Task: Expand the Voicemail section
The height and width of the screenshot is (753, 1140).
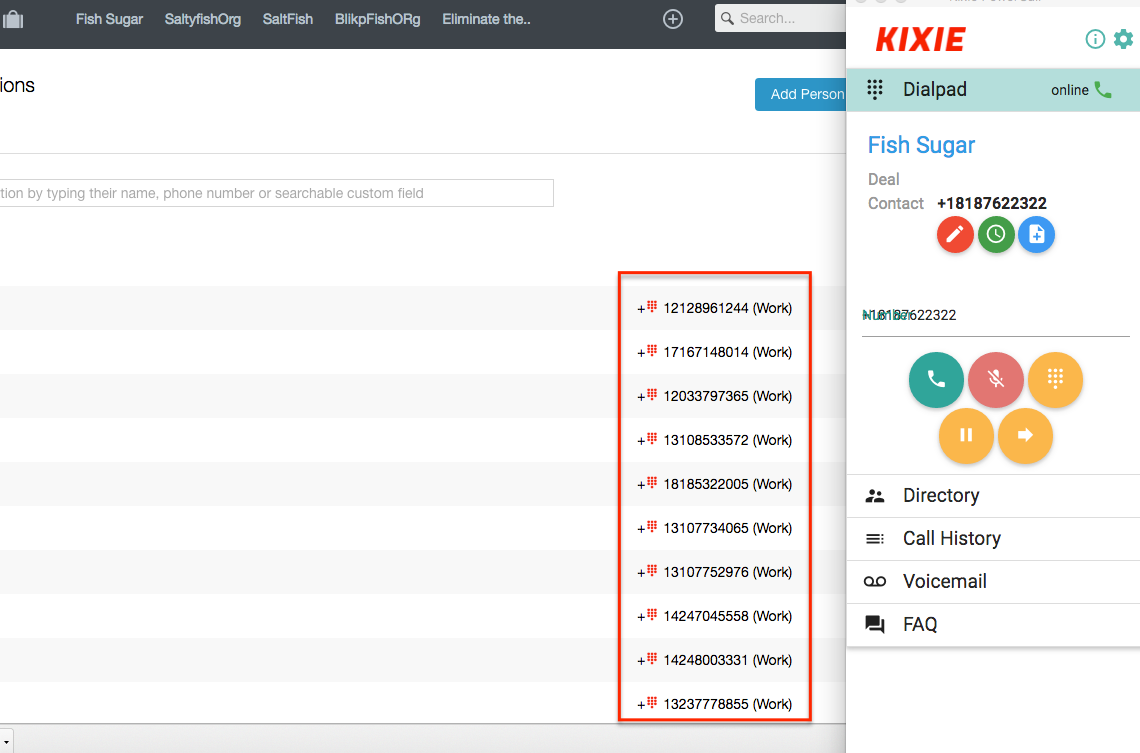Action: [x=944, y=582]
